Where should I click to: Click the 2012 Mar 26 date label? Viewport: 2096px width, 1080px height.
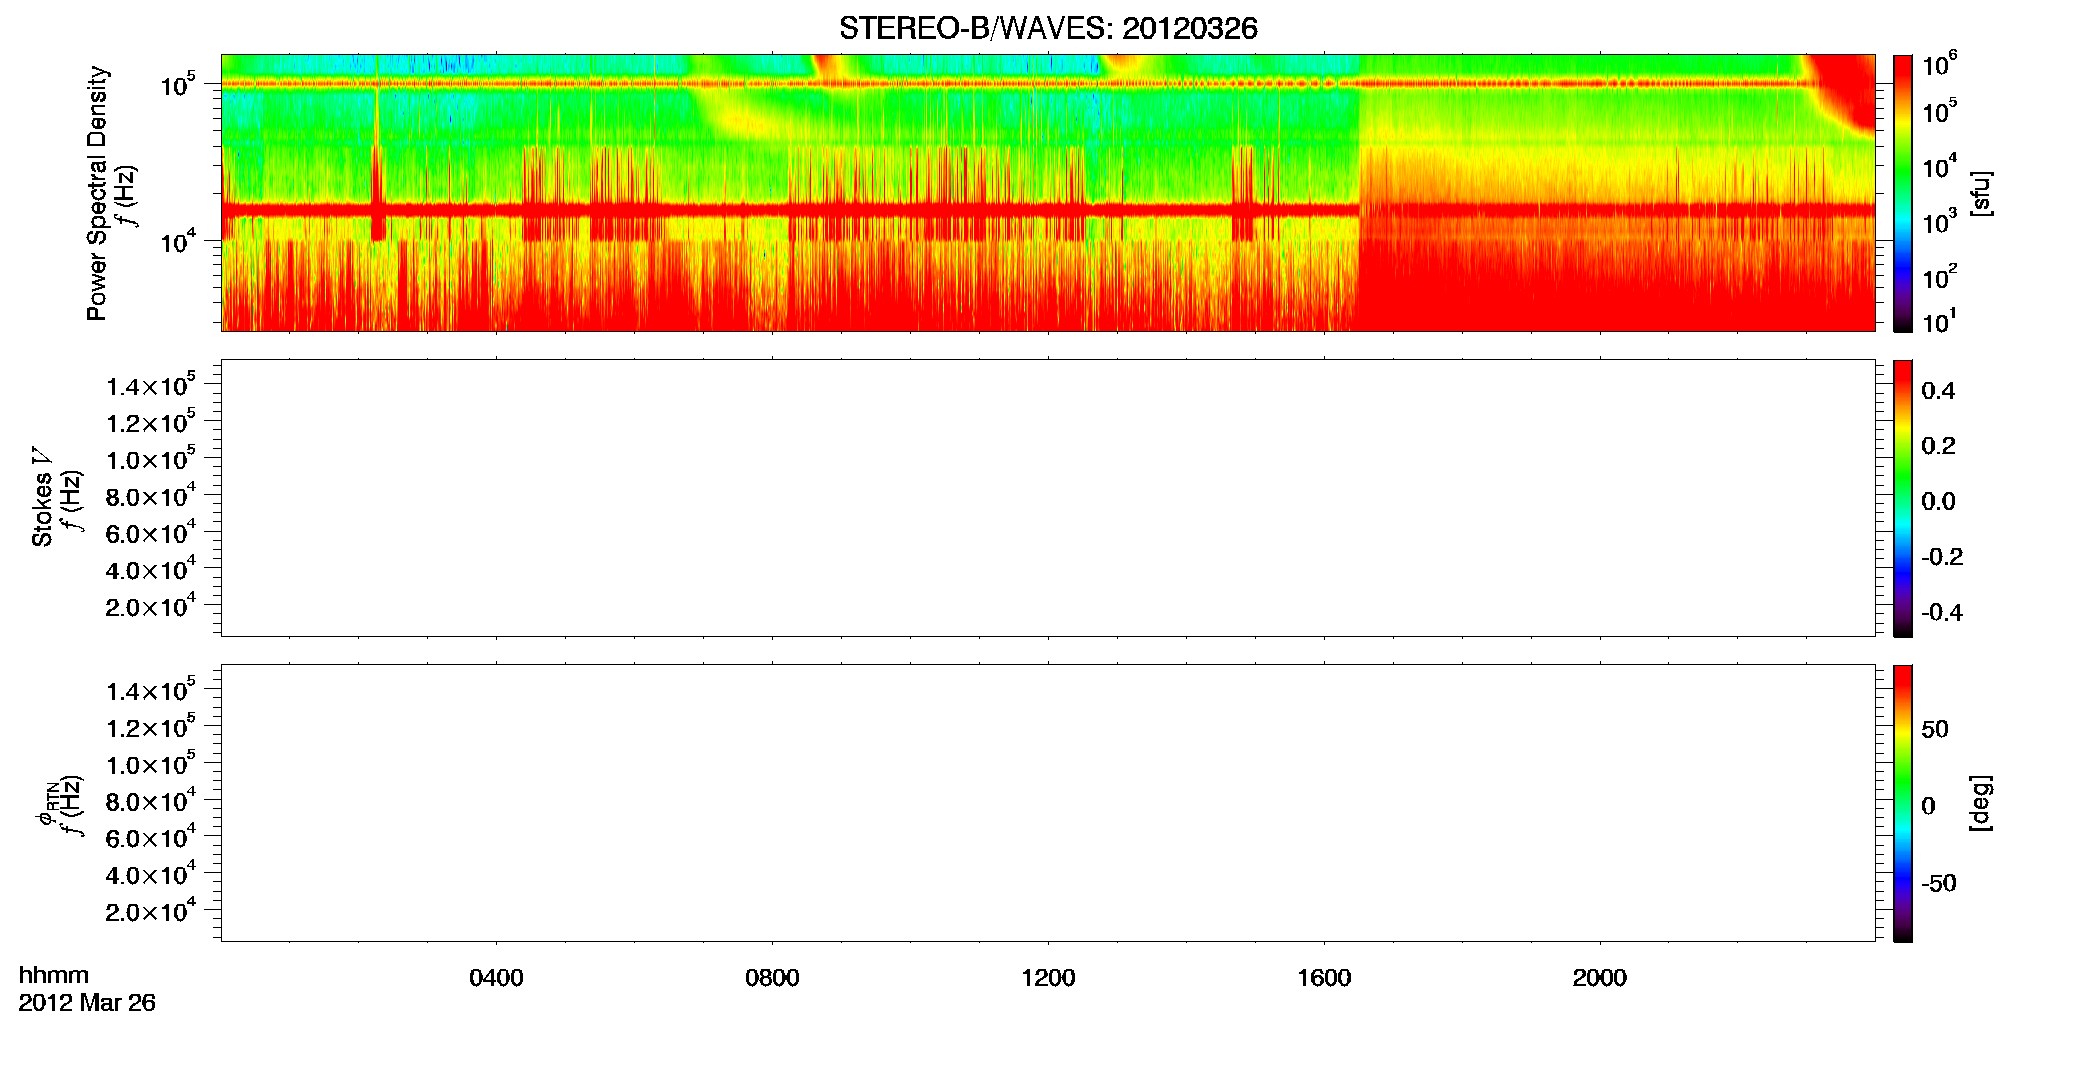(87, 1003)
